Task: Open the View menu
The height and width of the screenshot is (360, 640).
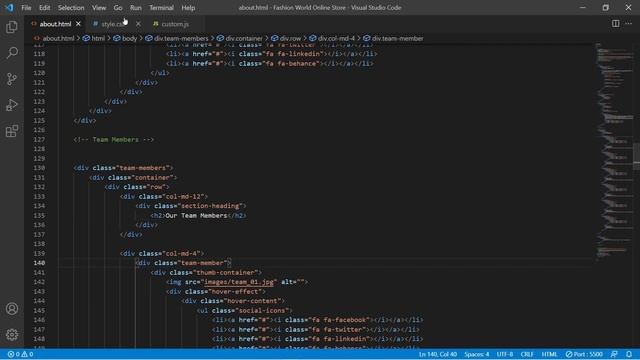Action: 99,8
